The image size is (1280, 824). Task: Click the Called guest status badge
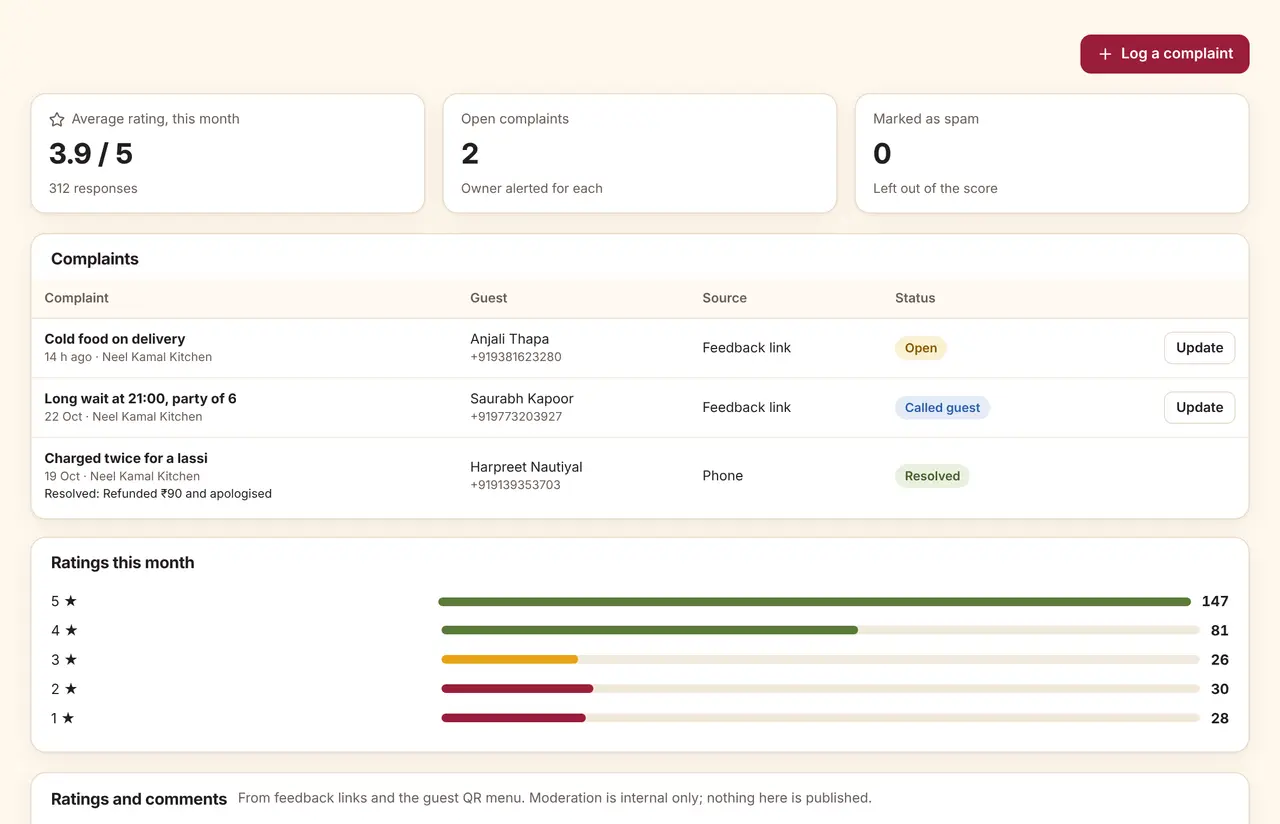[942, 407]
